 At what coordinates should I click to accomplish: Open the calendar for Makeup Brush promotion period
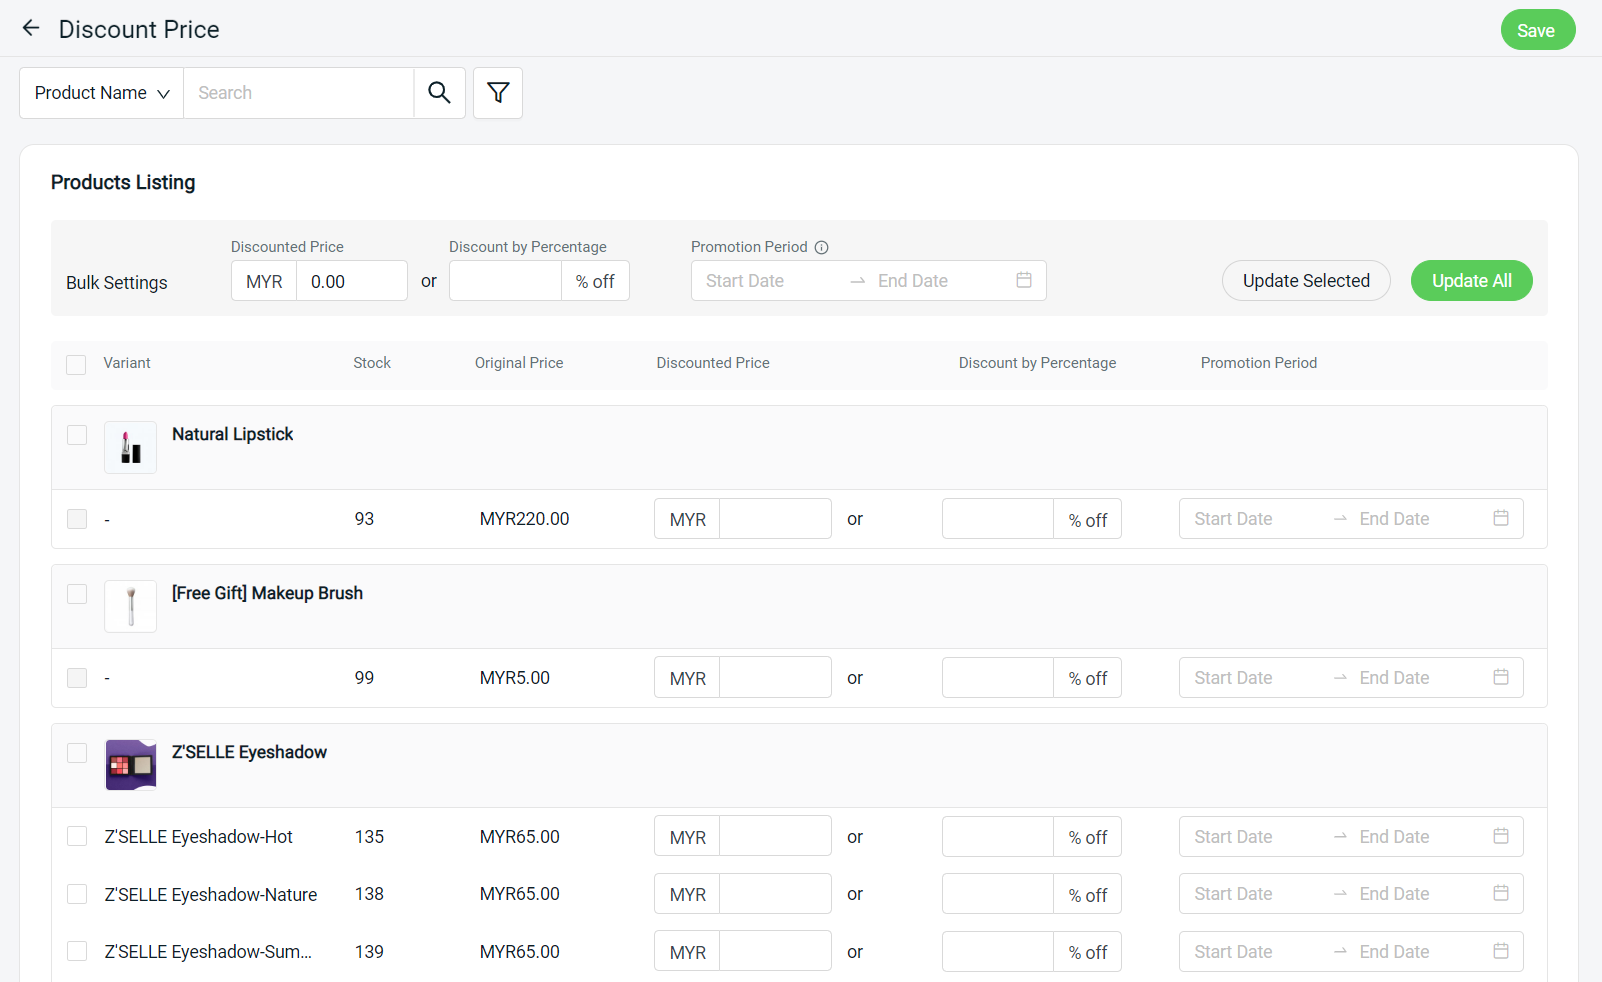1500,677
